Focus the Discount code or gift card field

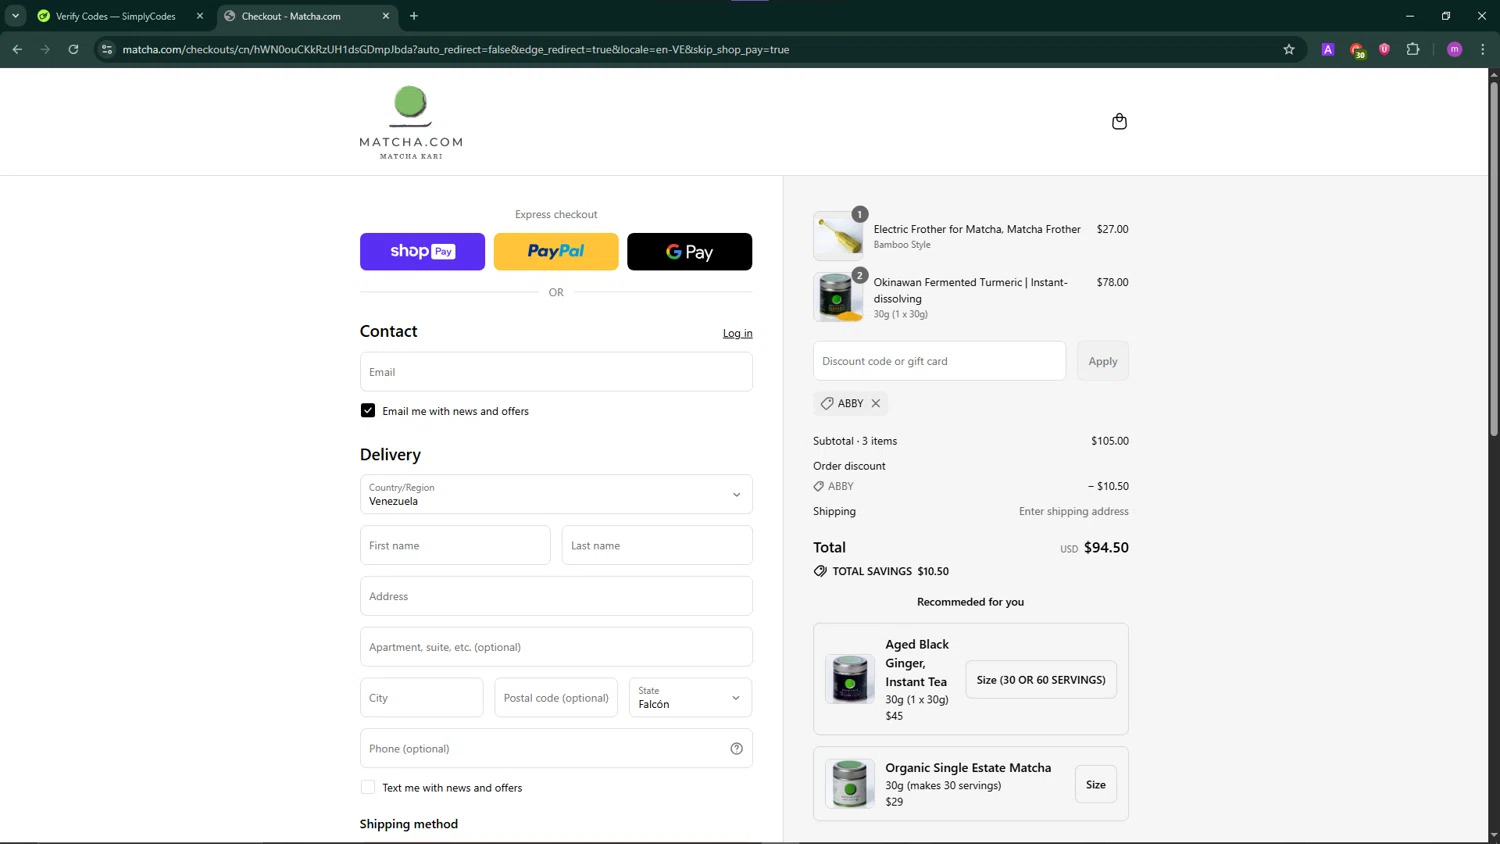(939, 361)
